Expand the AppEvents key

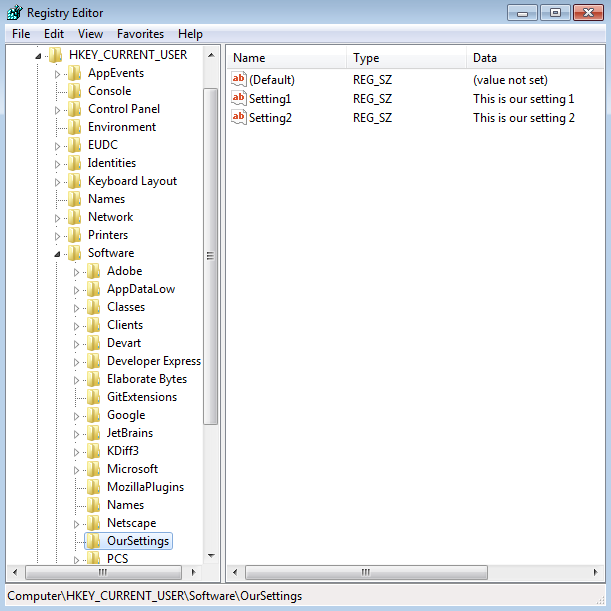pyautogui.click(x=57, y=74)
